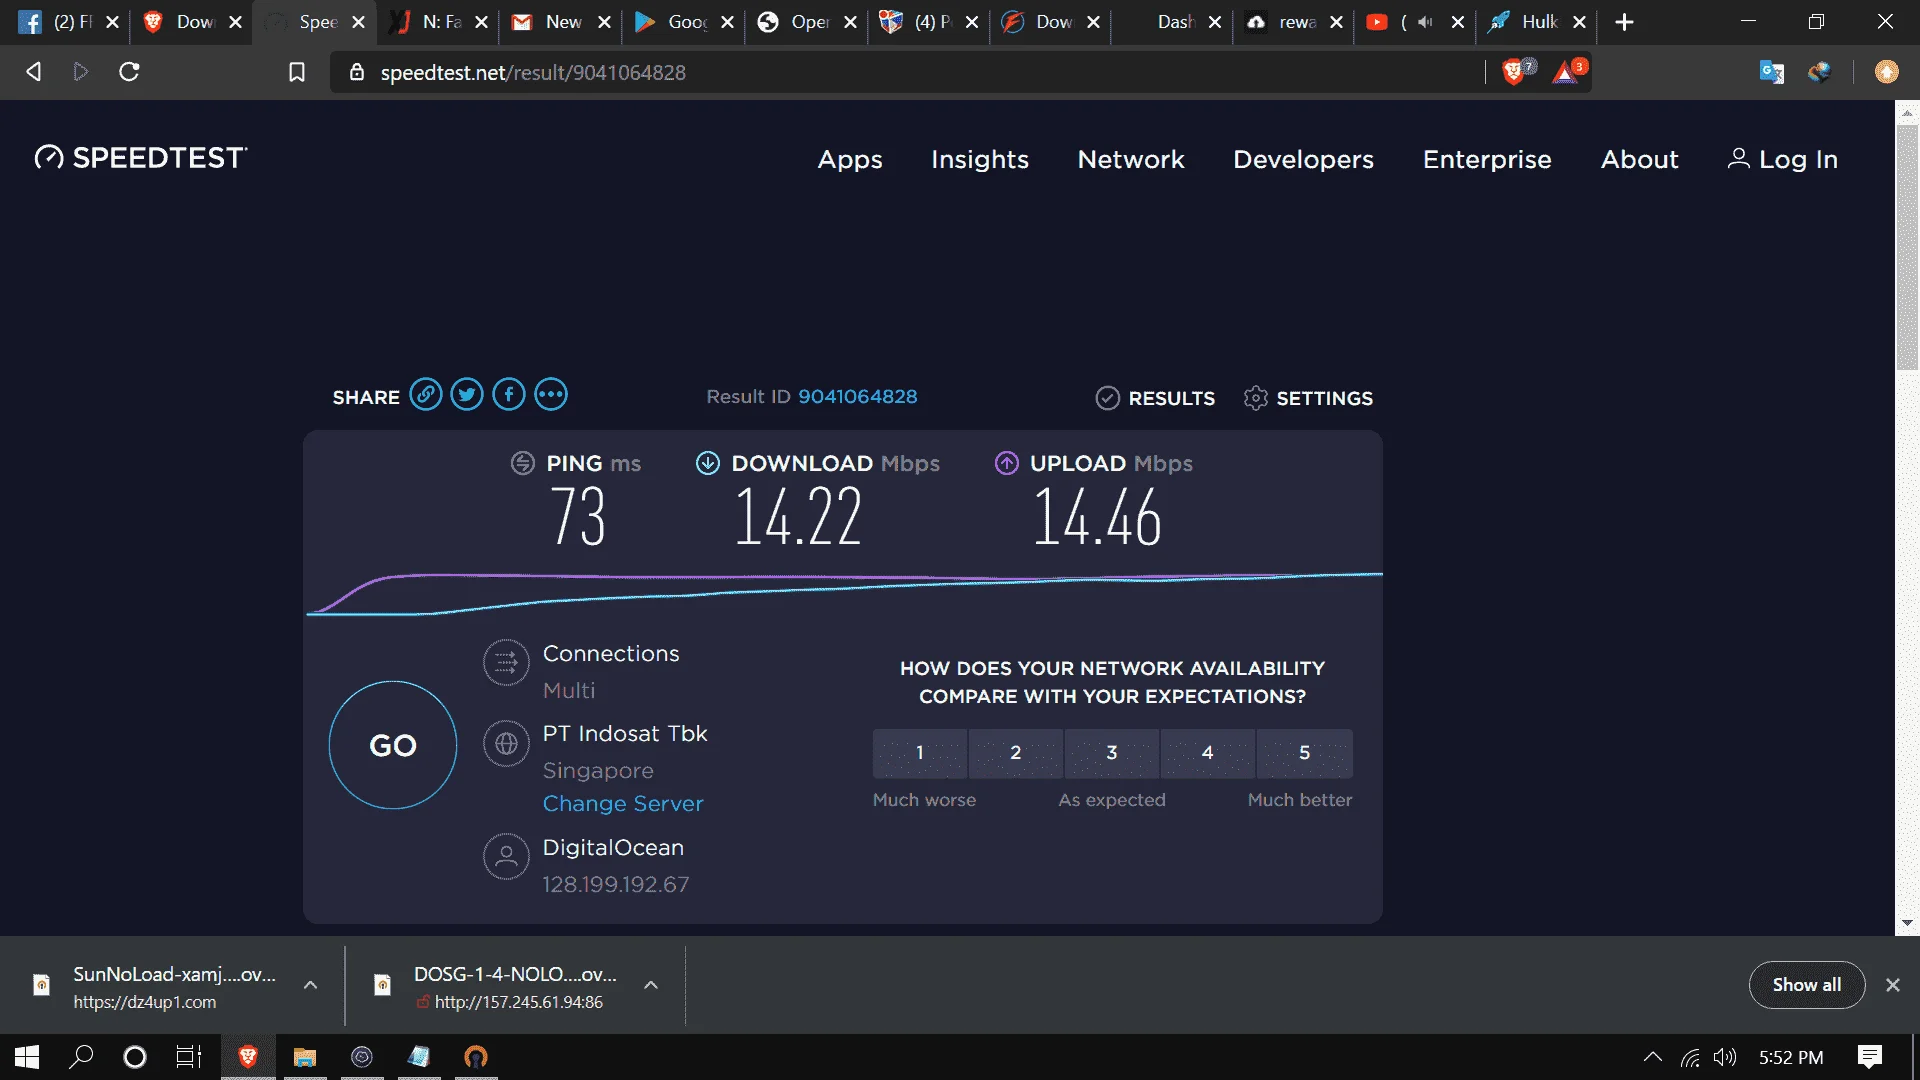Start the test with GO

[393, 745]
